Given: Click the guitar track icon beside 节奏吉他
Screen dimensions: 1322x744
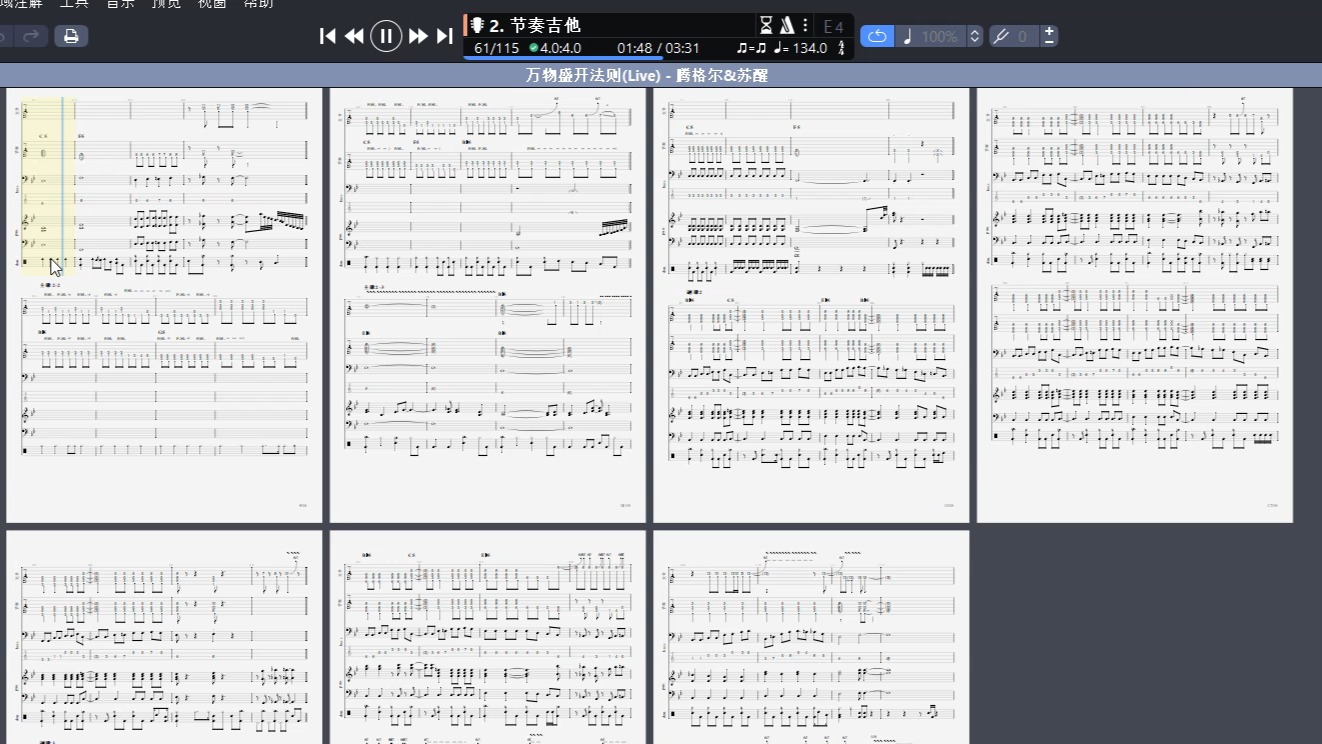Looking at the screenshot, I should point(477,25).
